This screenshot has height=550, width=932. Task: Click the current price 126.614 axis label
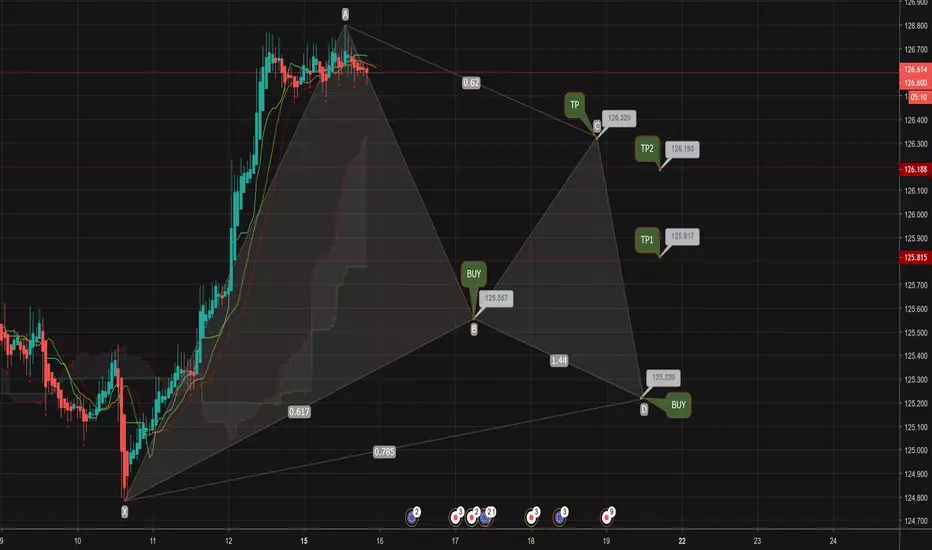(915, 70)
